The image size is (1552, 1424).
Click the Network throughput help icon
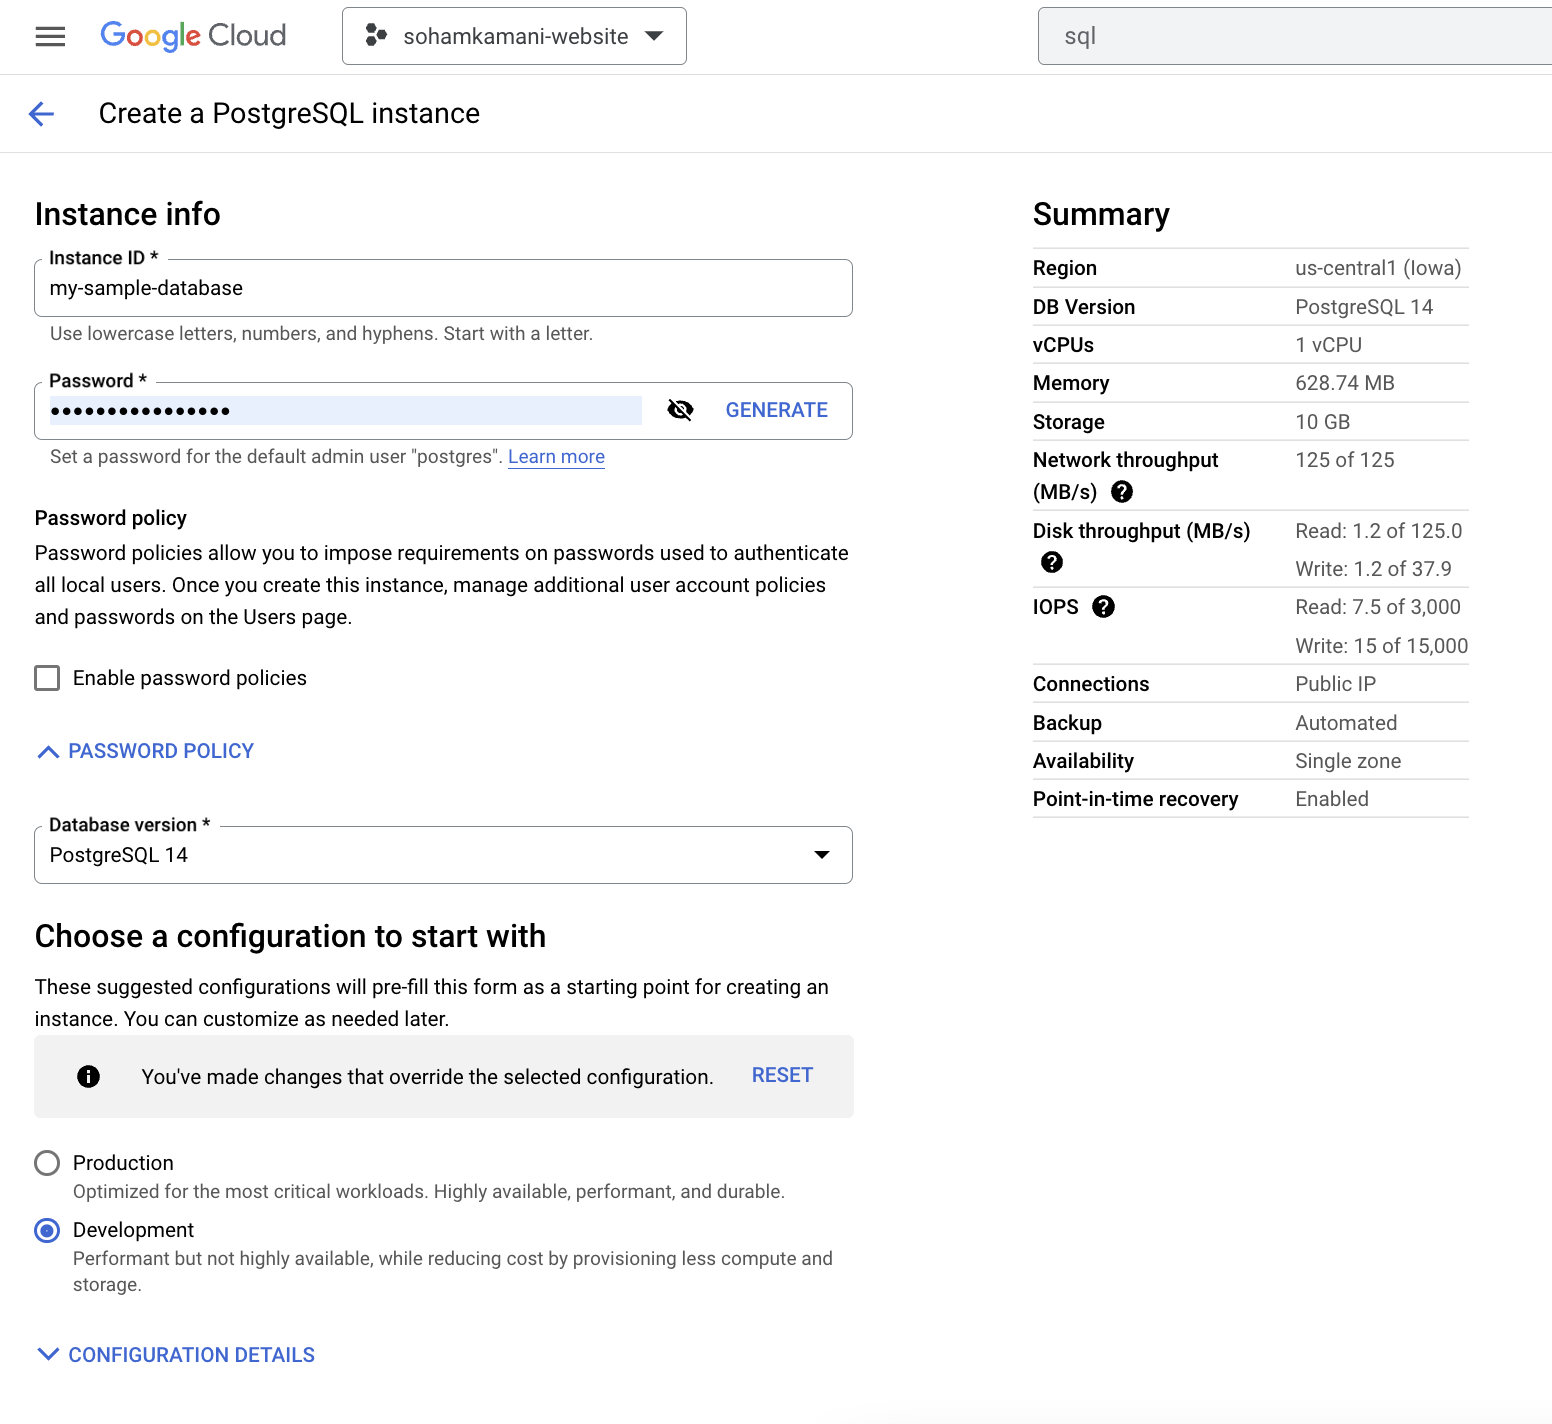[x=1122, y=492]
